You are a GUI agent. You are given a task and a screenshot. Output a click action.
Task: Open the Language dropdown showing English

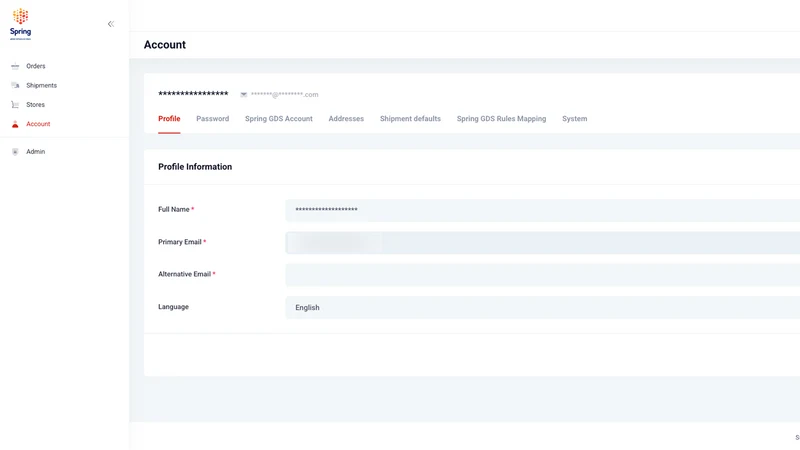coord(542,308)
